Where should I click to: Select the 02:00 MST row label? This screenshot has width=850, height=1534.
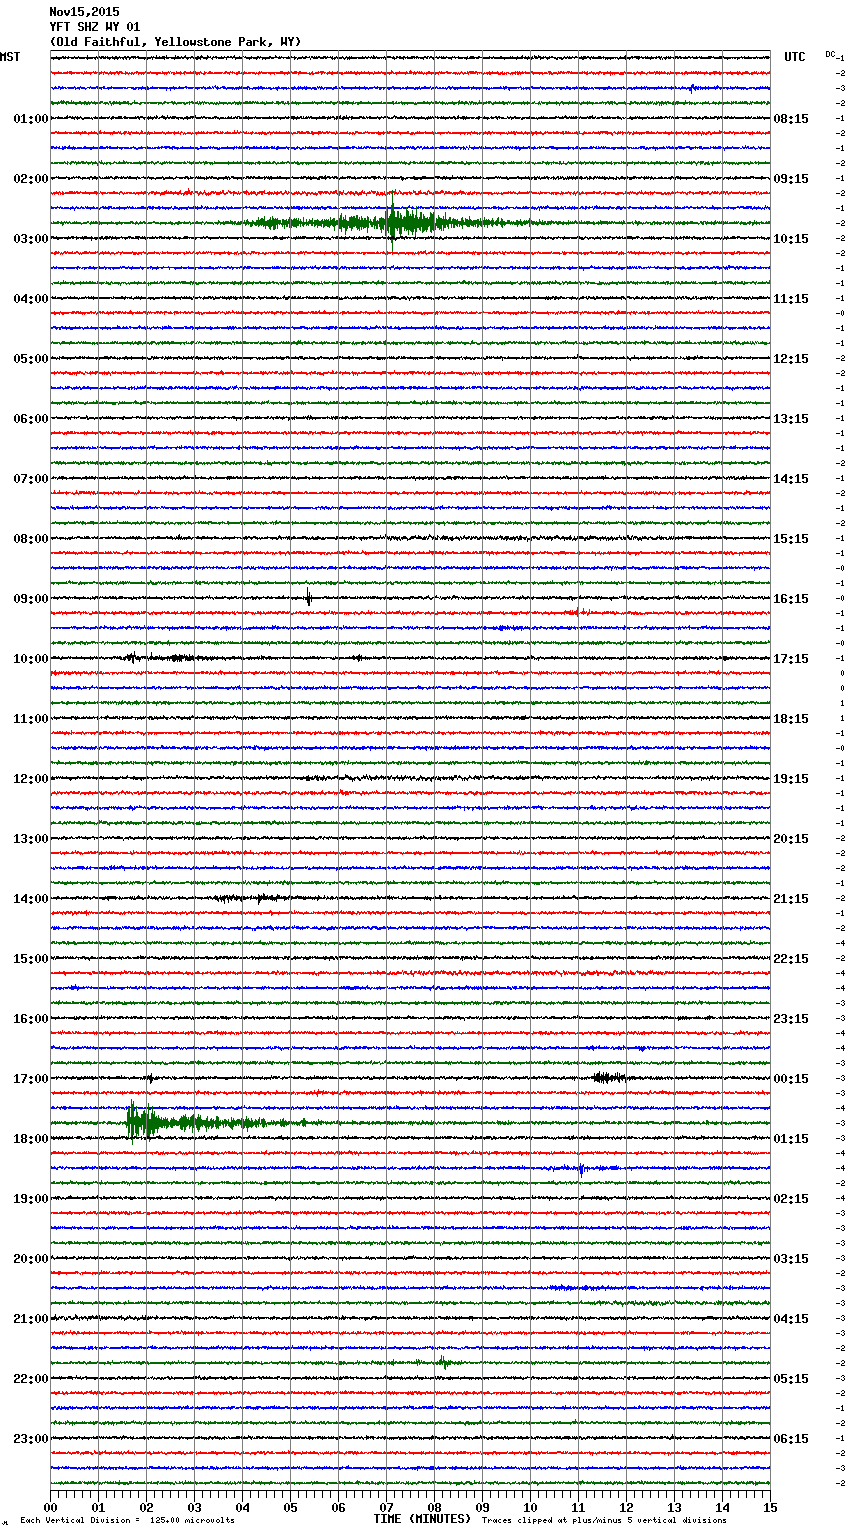point(31,179)
